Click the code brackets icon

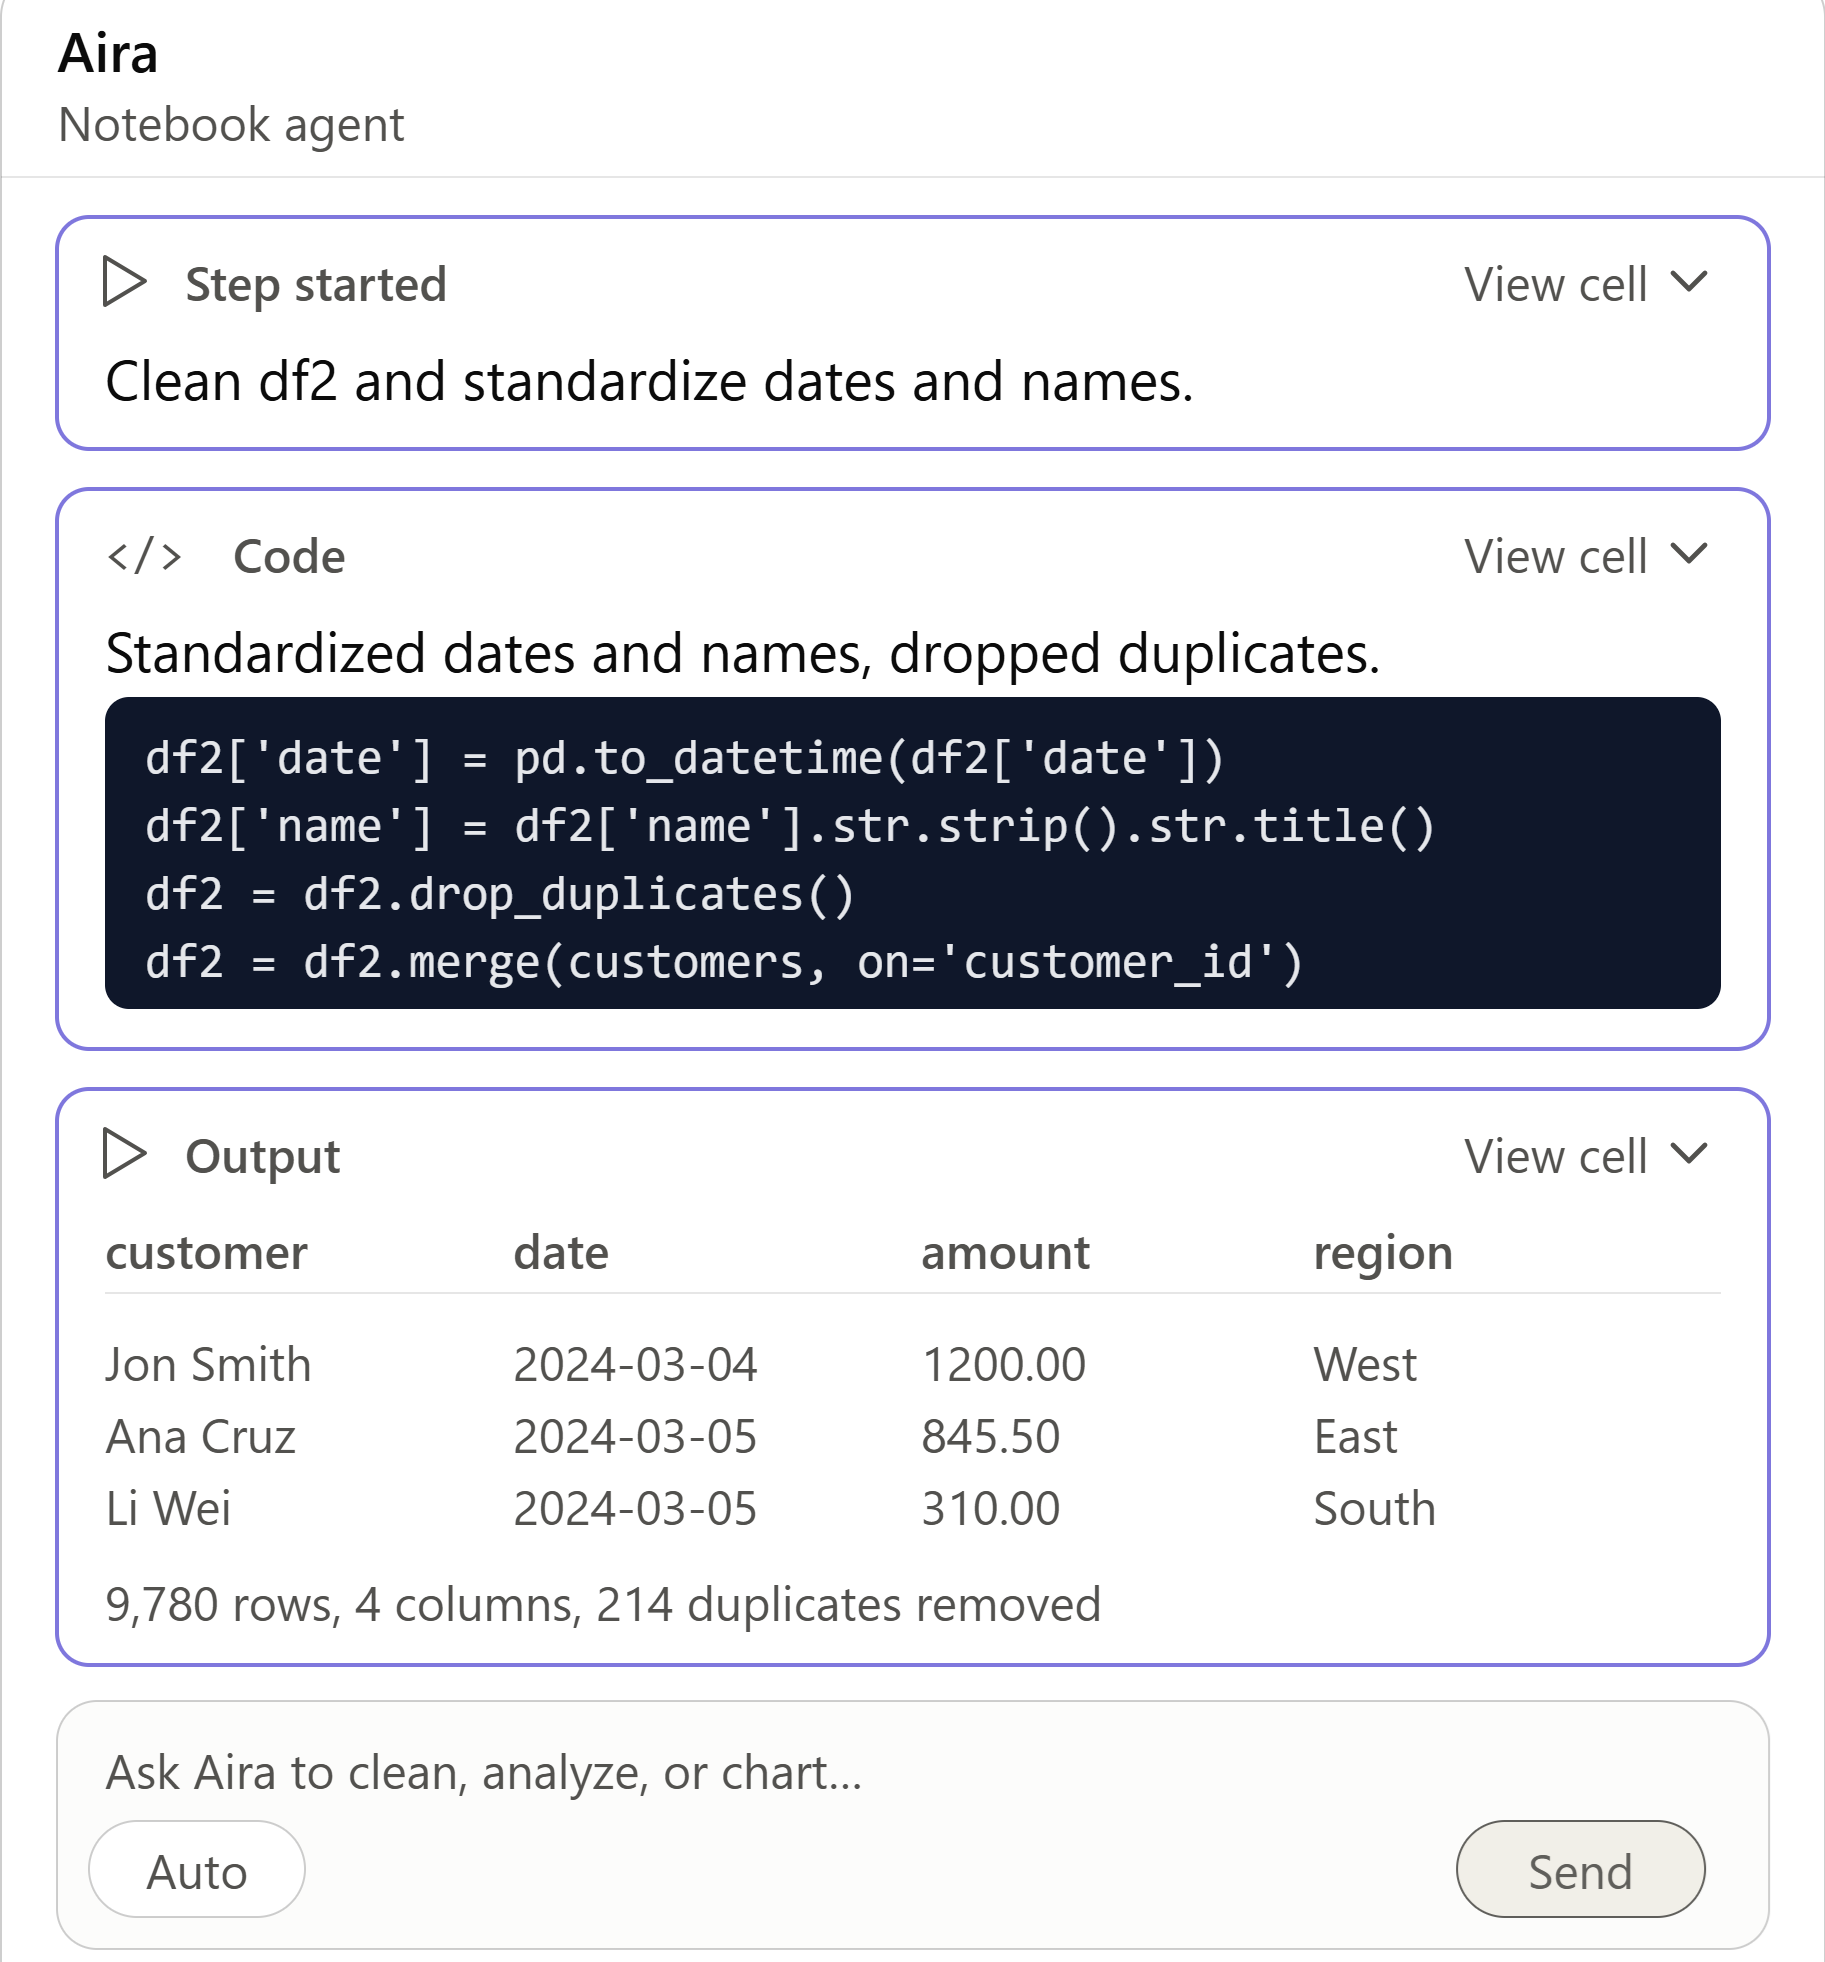[x=145, y=556]
